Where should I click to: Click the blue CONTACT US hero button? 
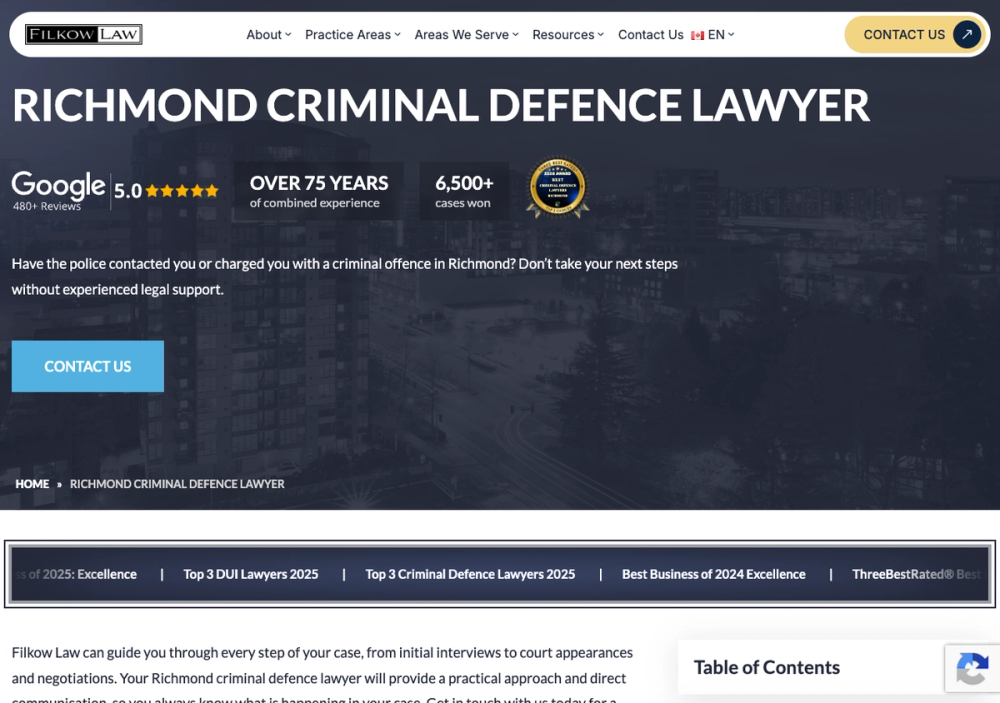tap(87, 366)
